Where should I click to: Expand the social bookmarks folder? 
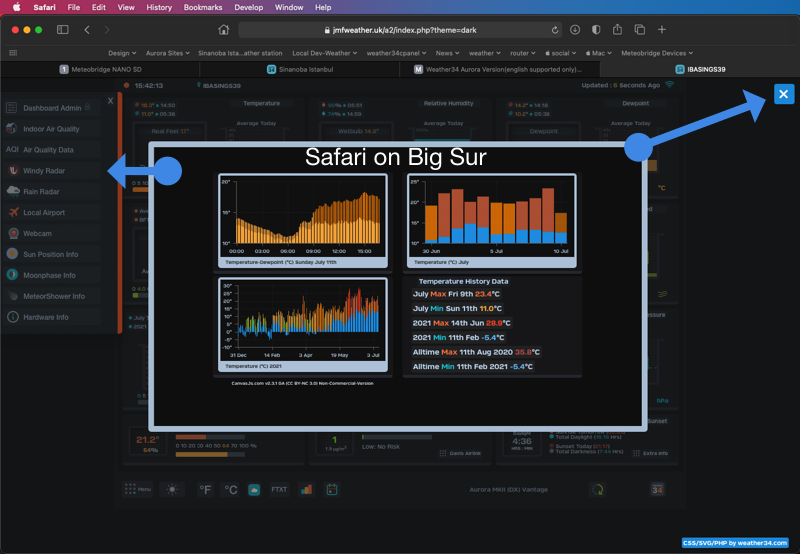pos(560,53)
